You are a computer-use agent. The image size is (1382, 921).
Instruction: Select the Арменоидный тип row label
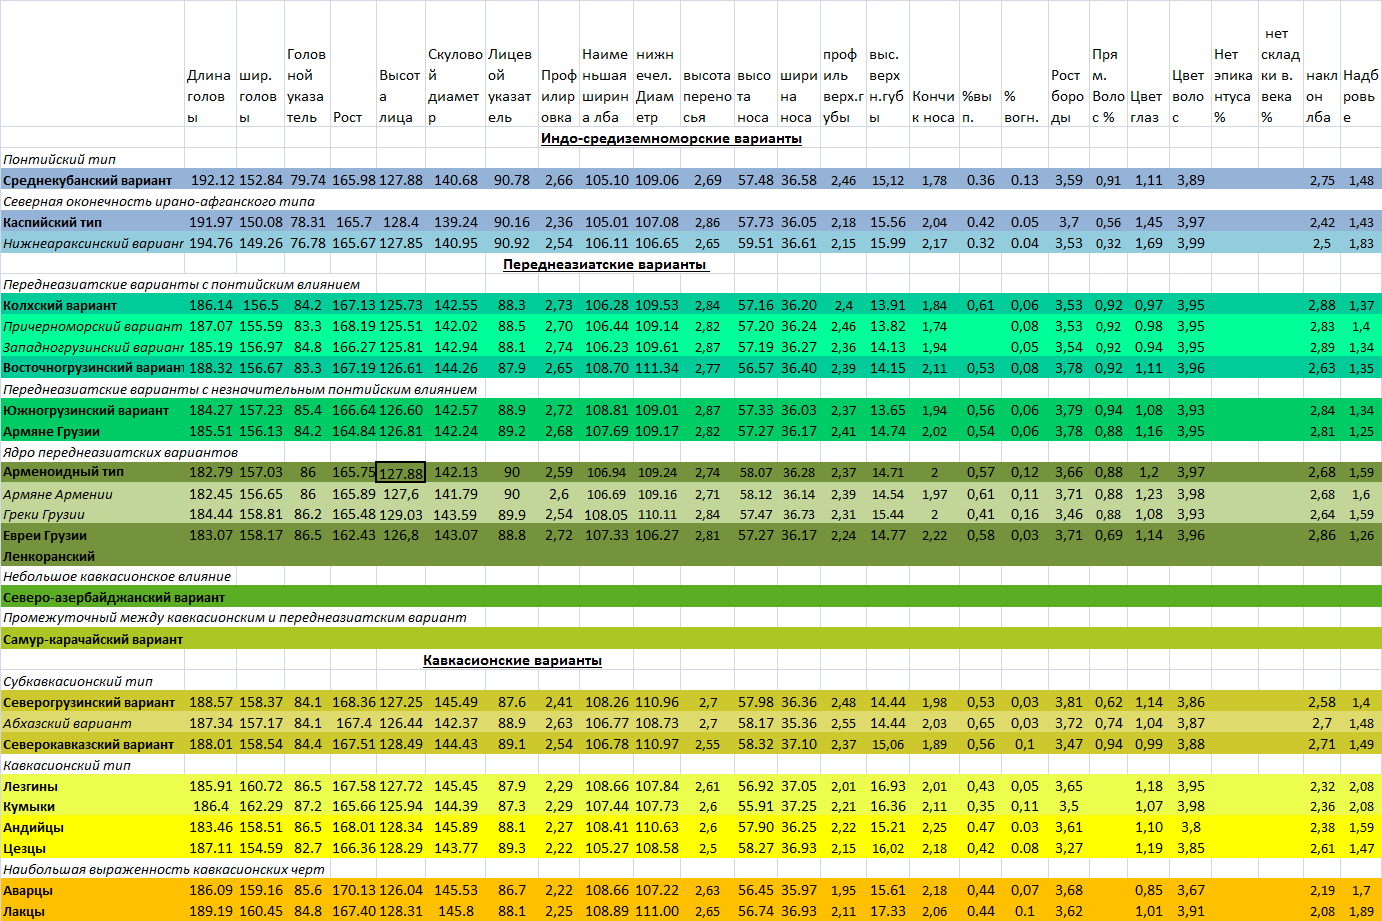tap(64, 471)
